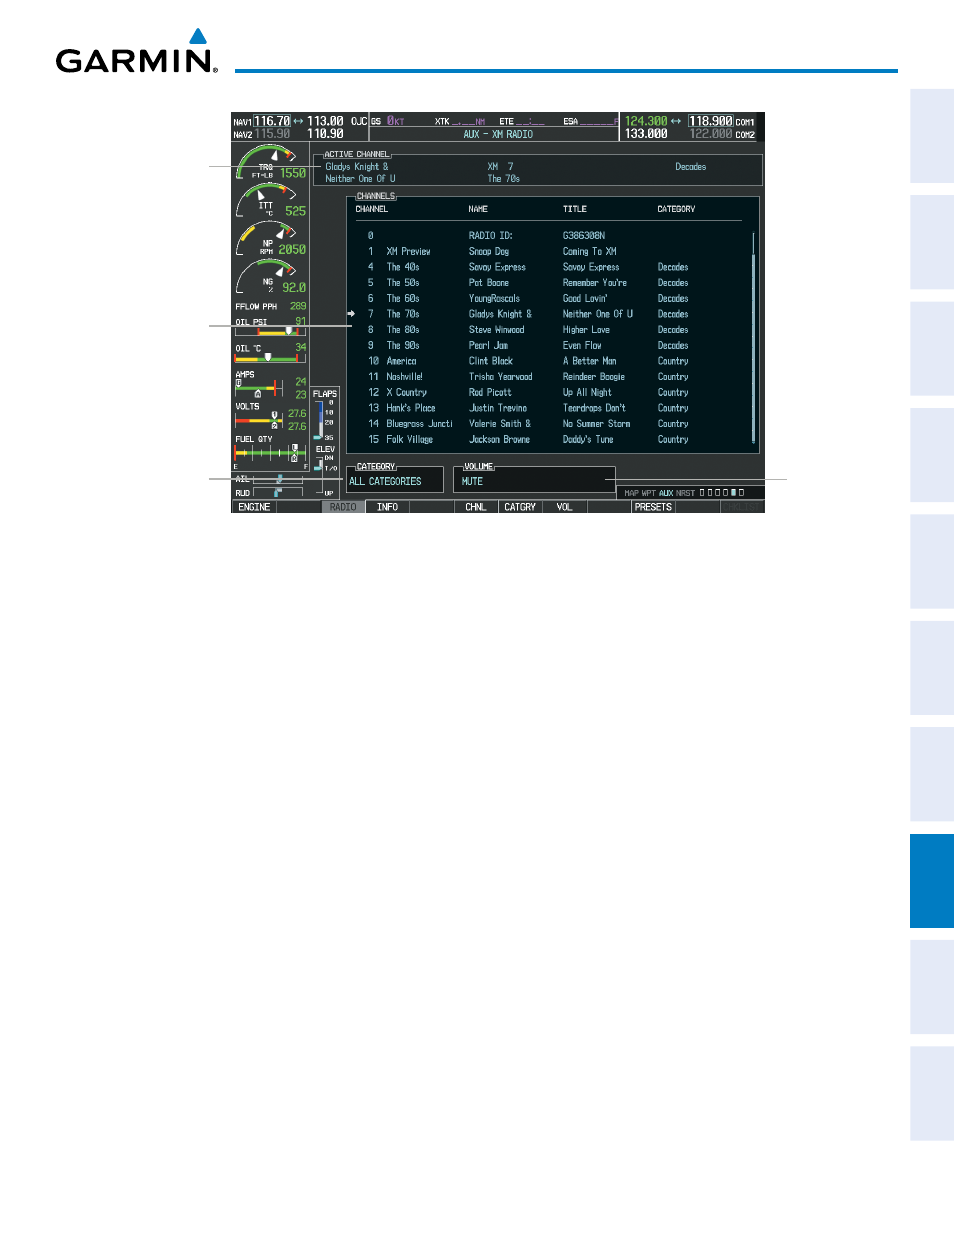954x1235 pixels.
Task: Select the CHNL softkey
Action: coord(476,507)
